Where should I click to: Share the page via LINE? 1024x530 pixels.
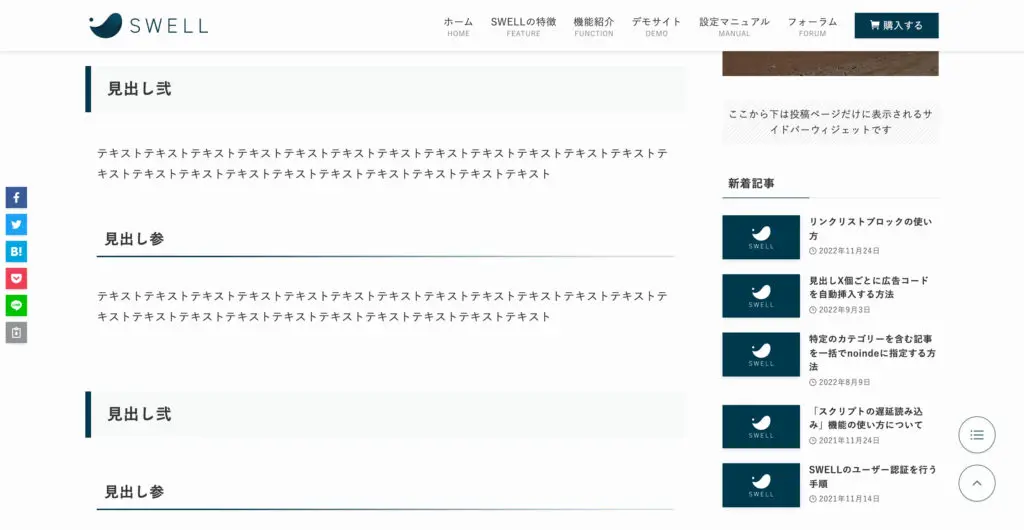pos(16,305)
